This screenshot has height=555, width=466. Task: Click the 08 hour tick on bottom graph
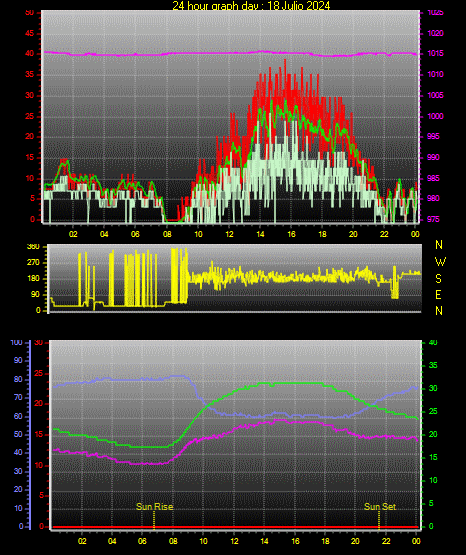coord(173,541)
